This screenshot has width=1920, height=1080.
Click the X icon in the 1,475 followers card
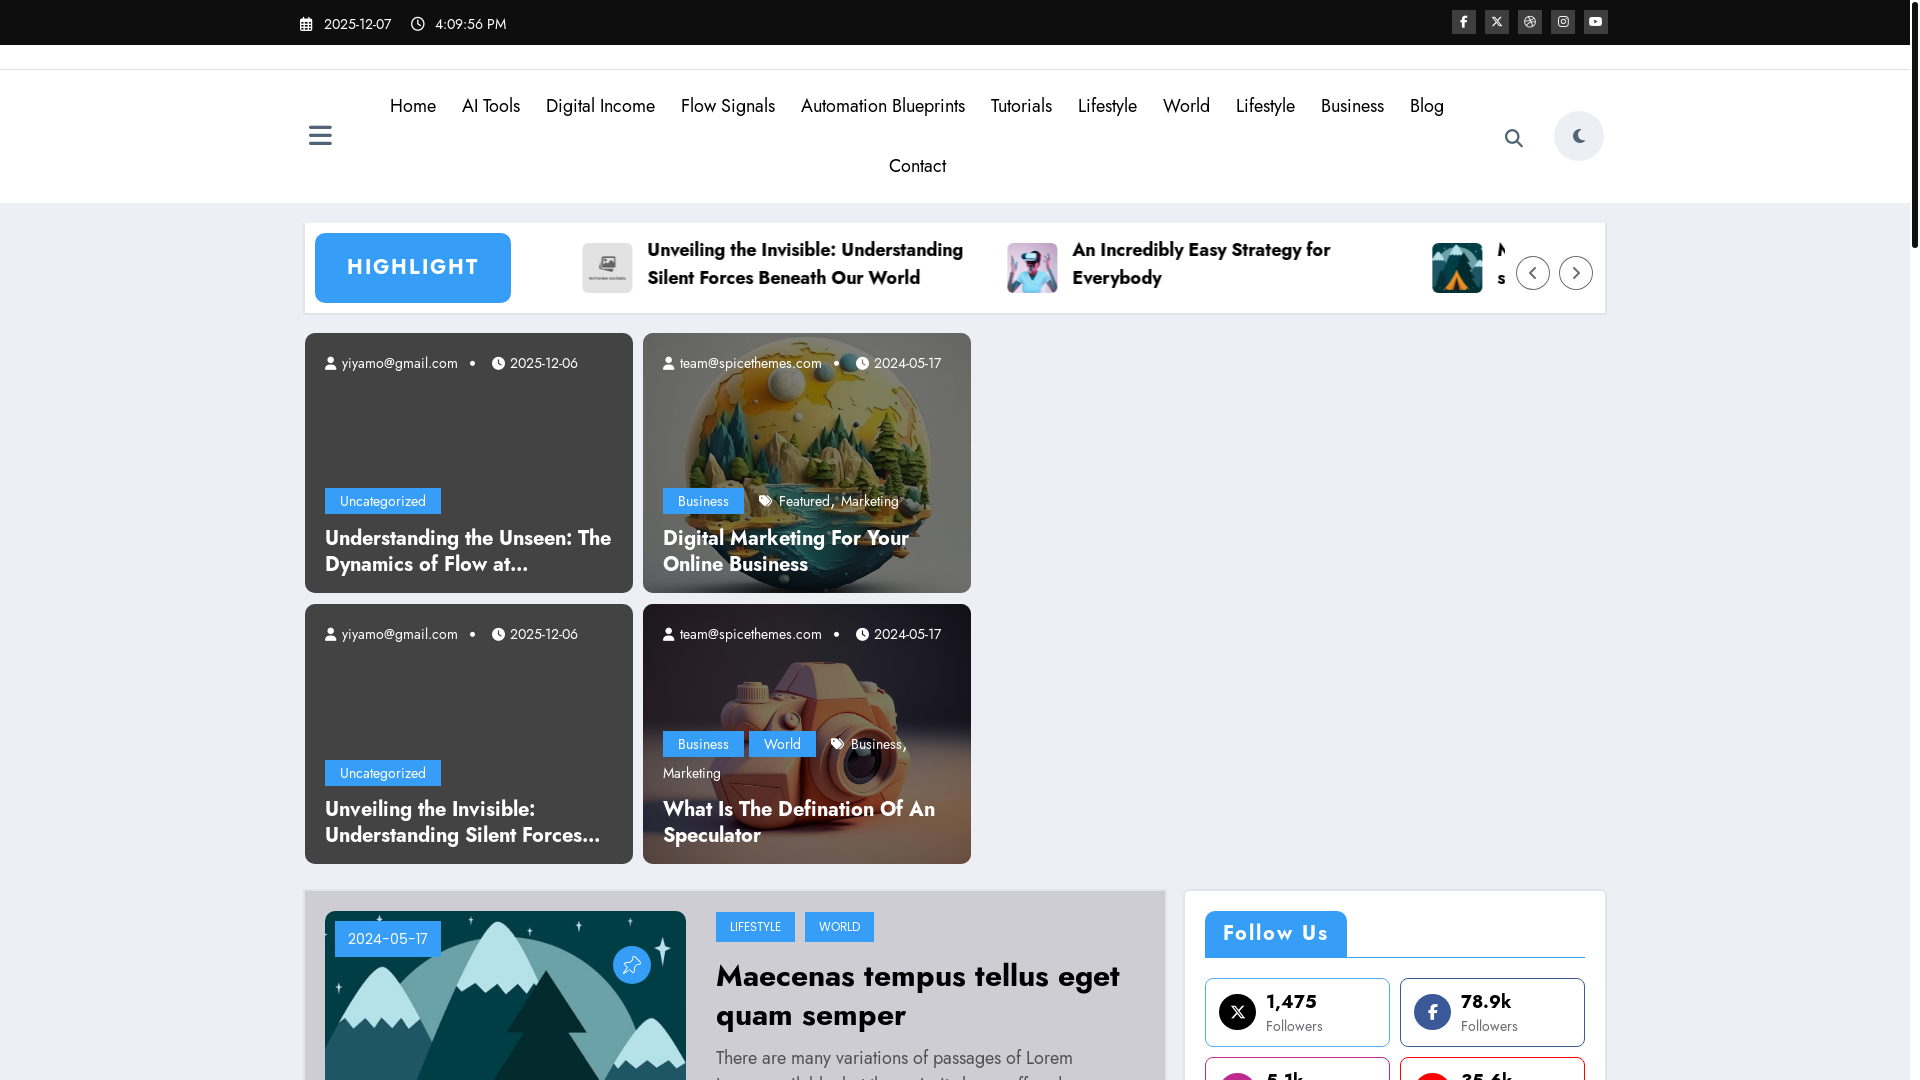(x=1237, y=1012)
